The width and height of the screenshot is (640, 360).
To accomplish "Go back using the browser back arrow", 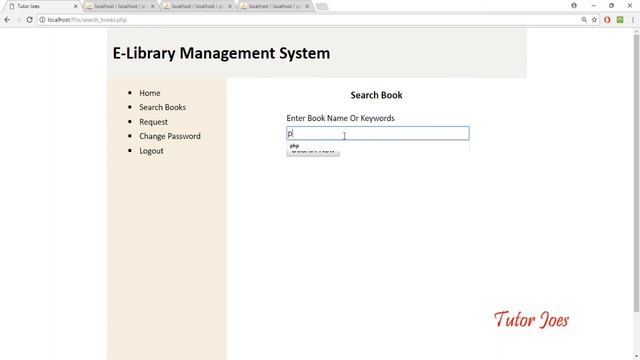I will coord(7,20).
